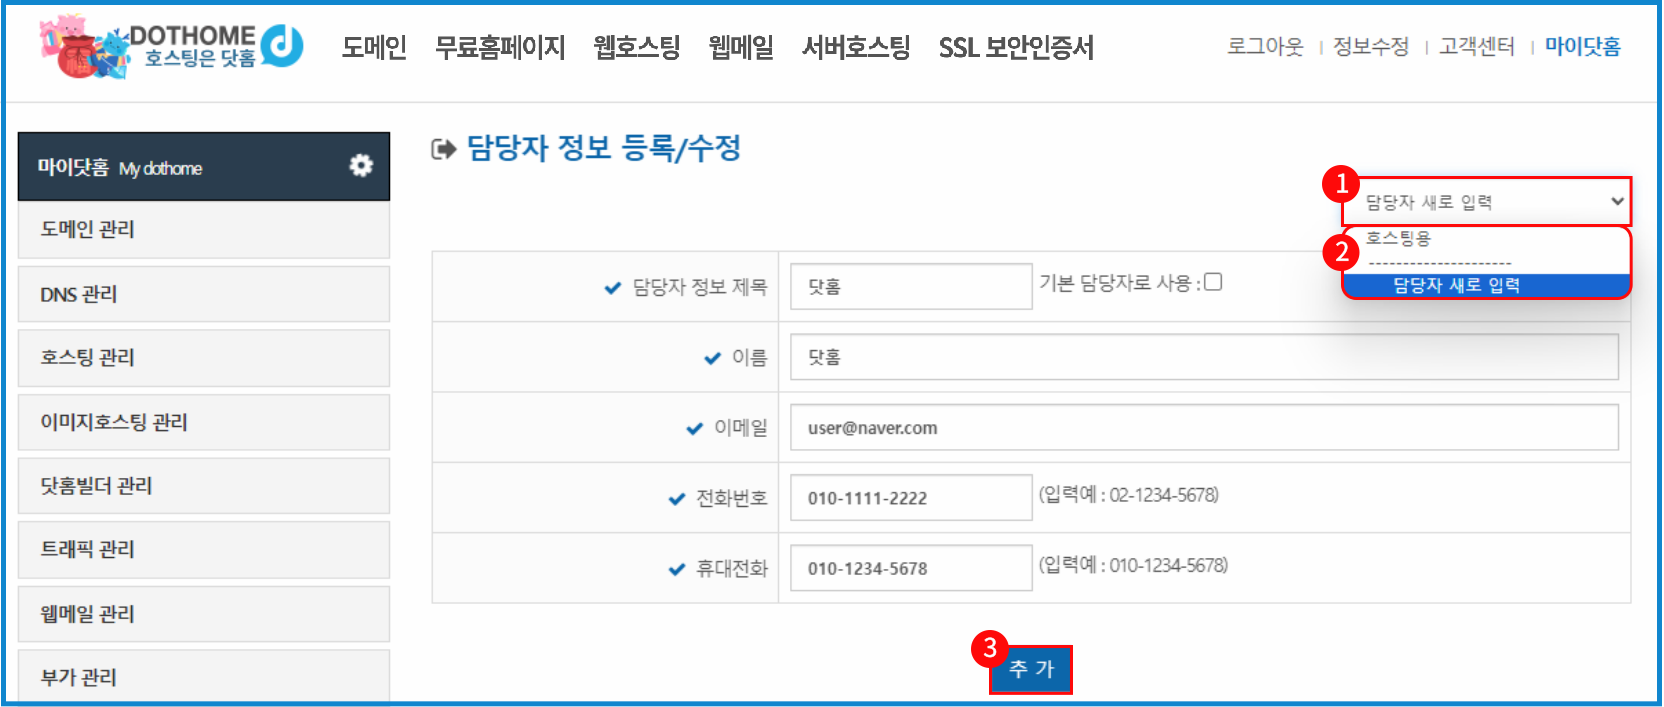The width and height of the screenshot is (1664, 707).
Task: Open the 서버호스팅 menu
Action: [x=856, y=47]
